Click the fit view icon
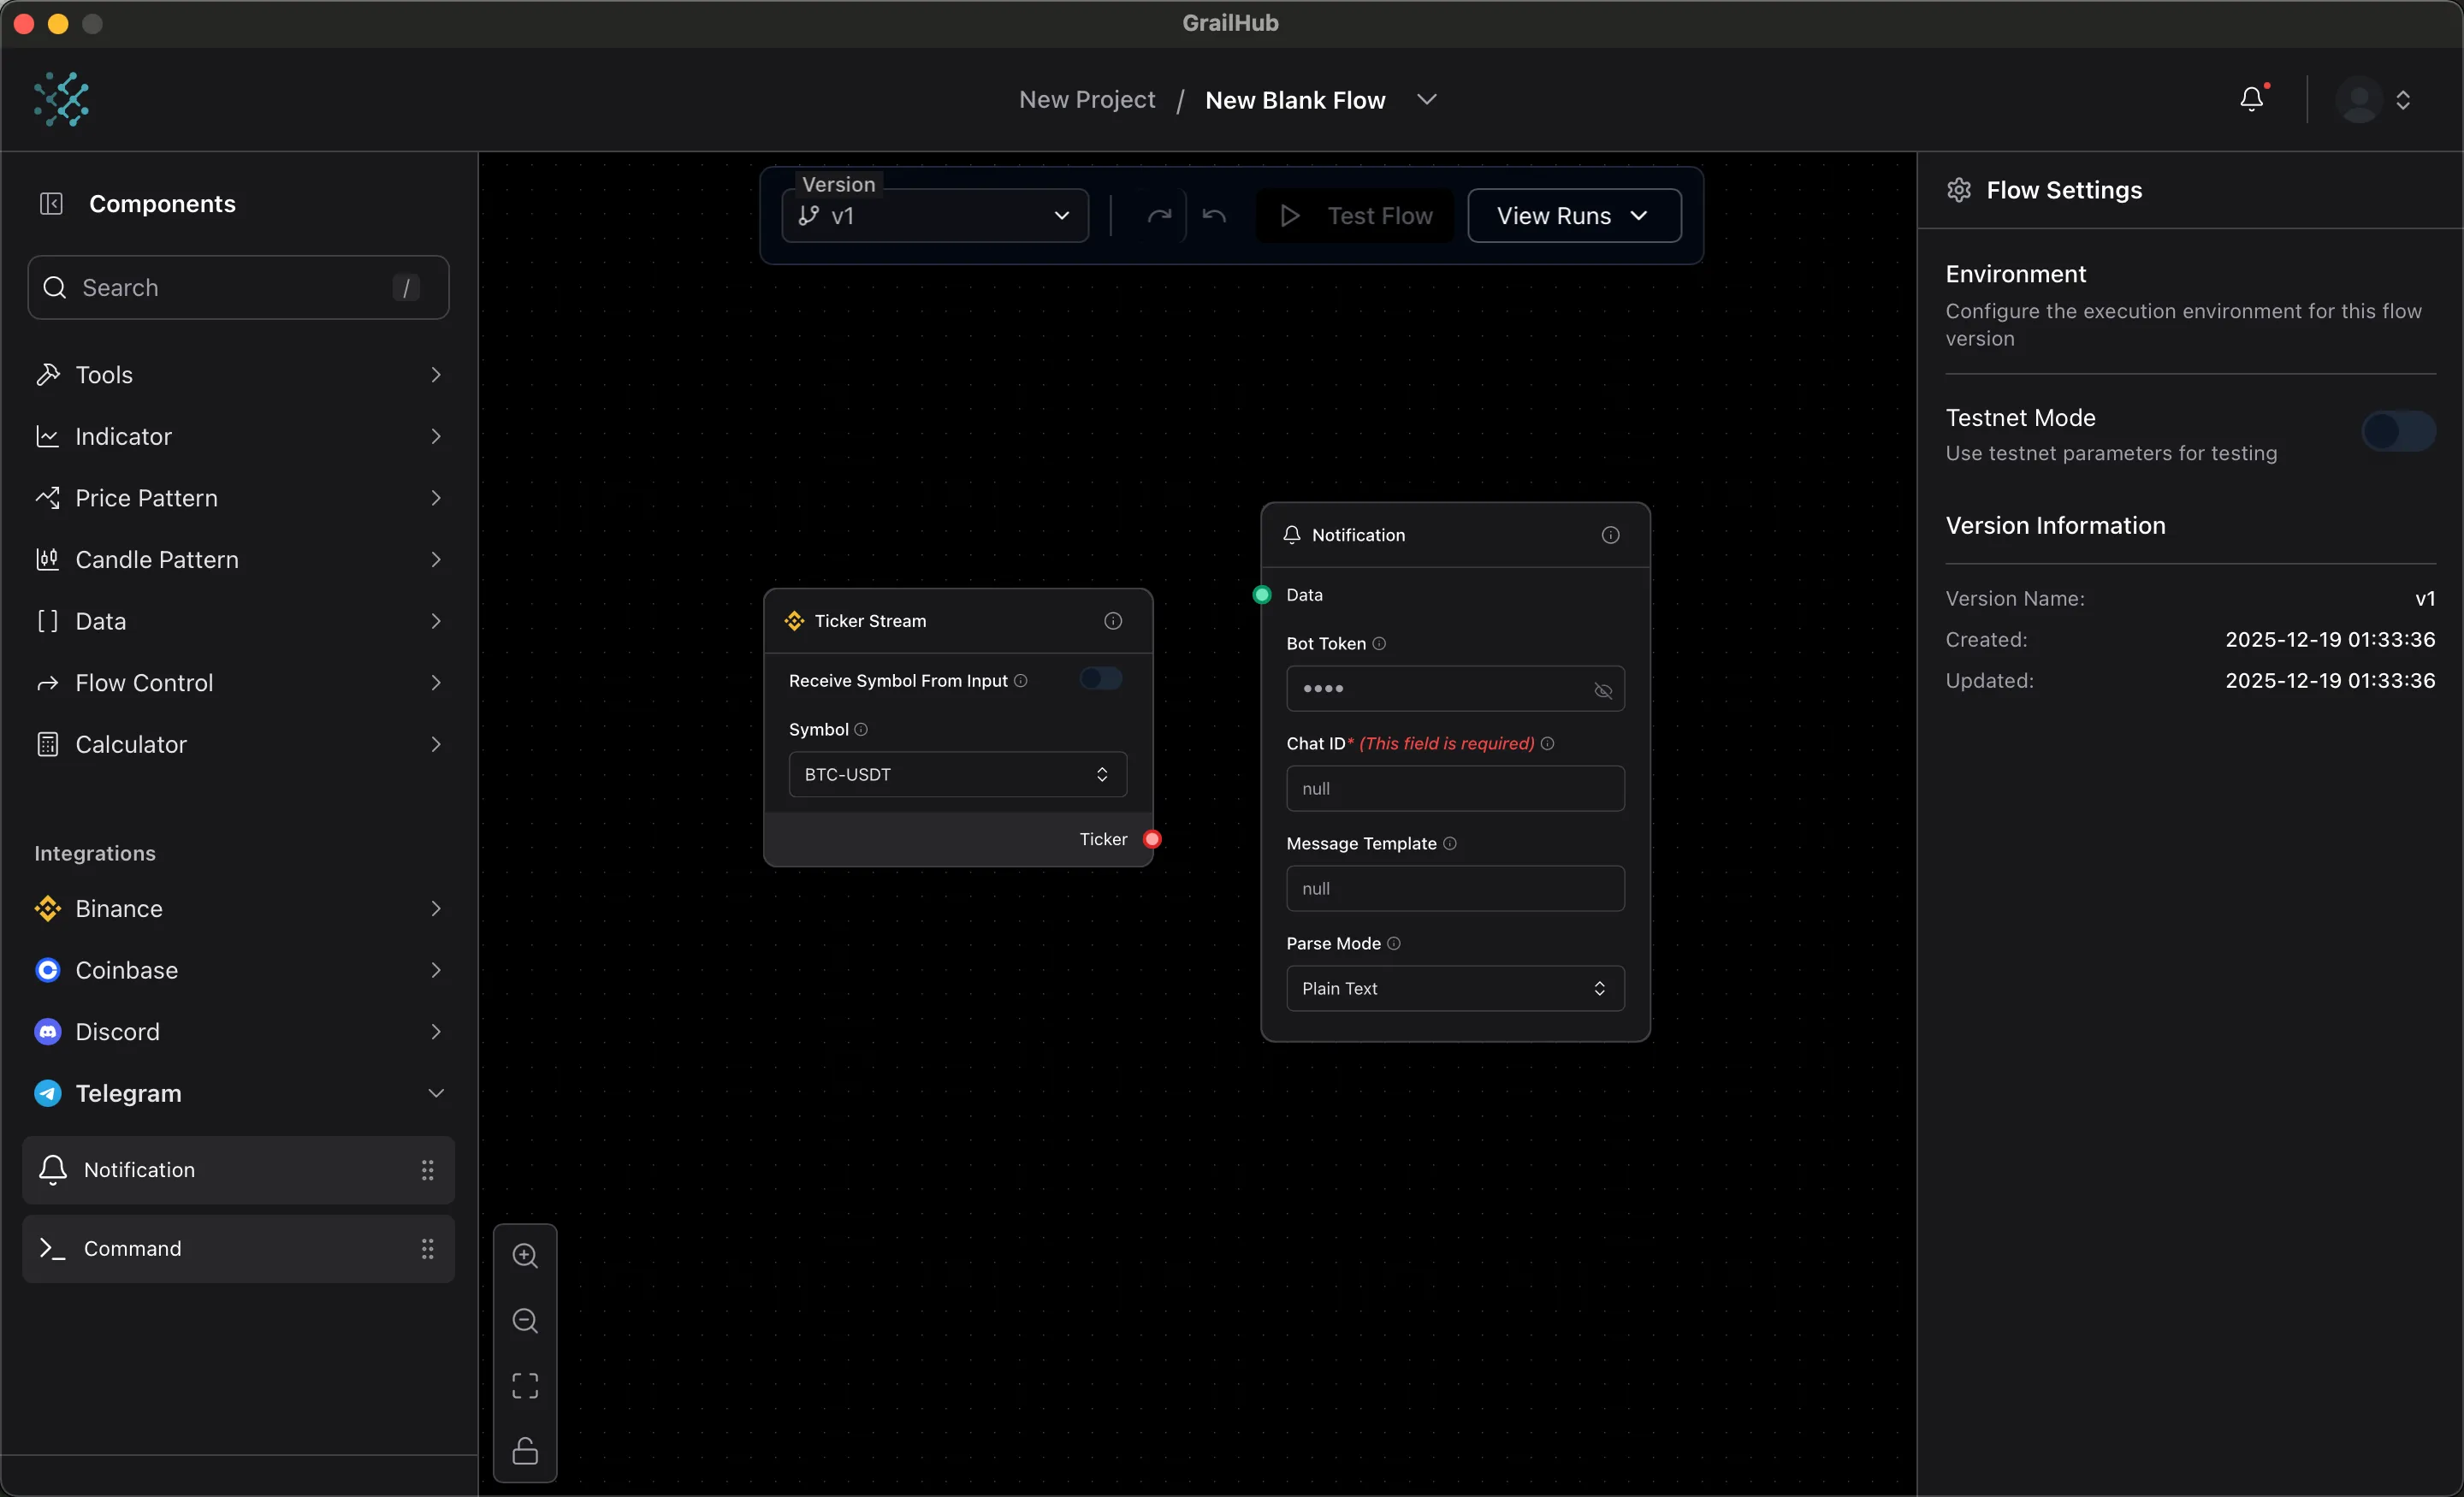 click(x=525, y=1386)
